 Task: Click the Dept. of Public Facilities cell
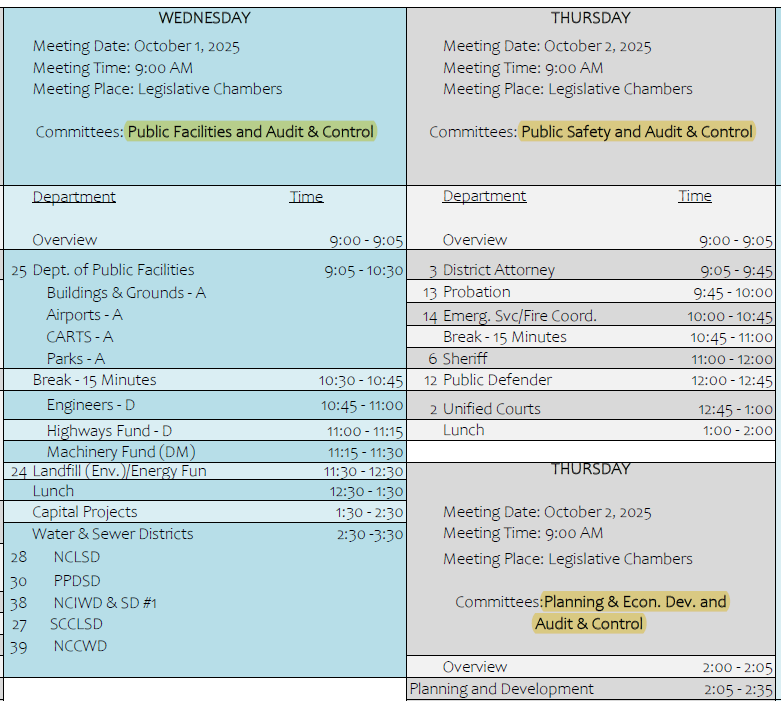(113, 270)
